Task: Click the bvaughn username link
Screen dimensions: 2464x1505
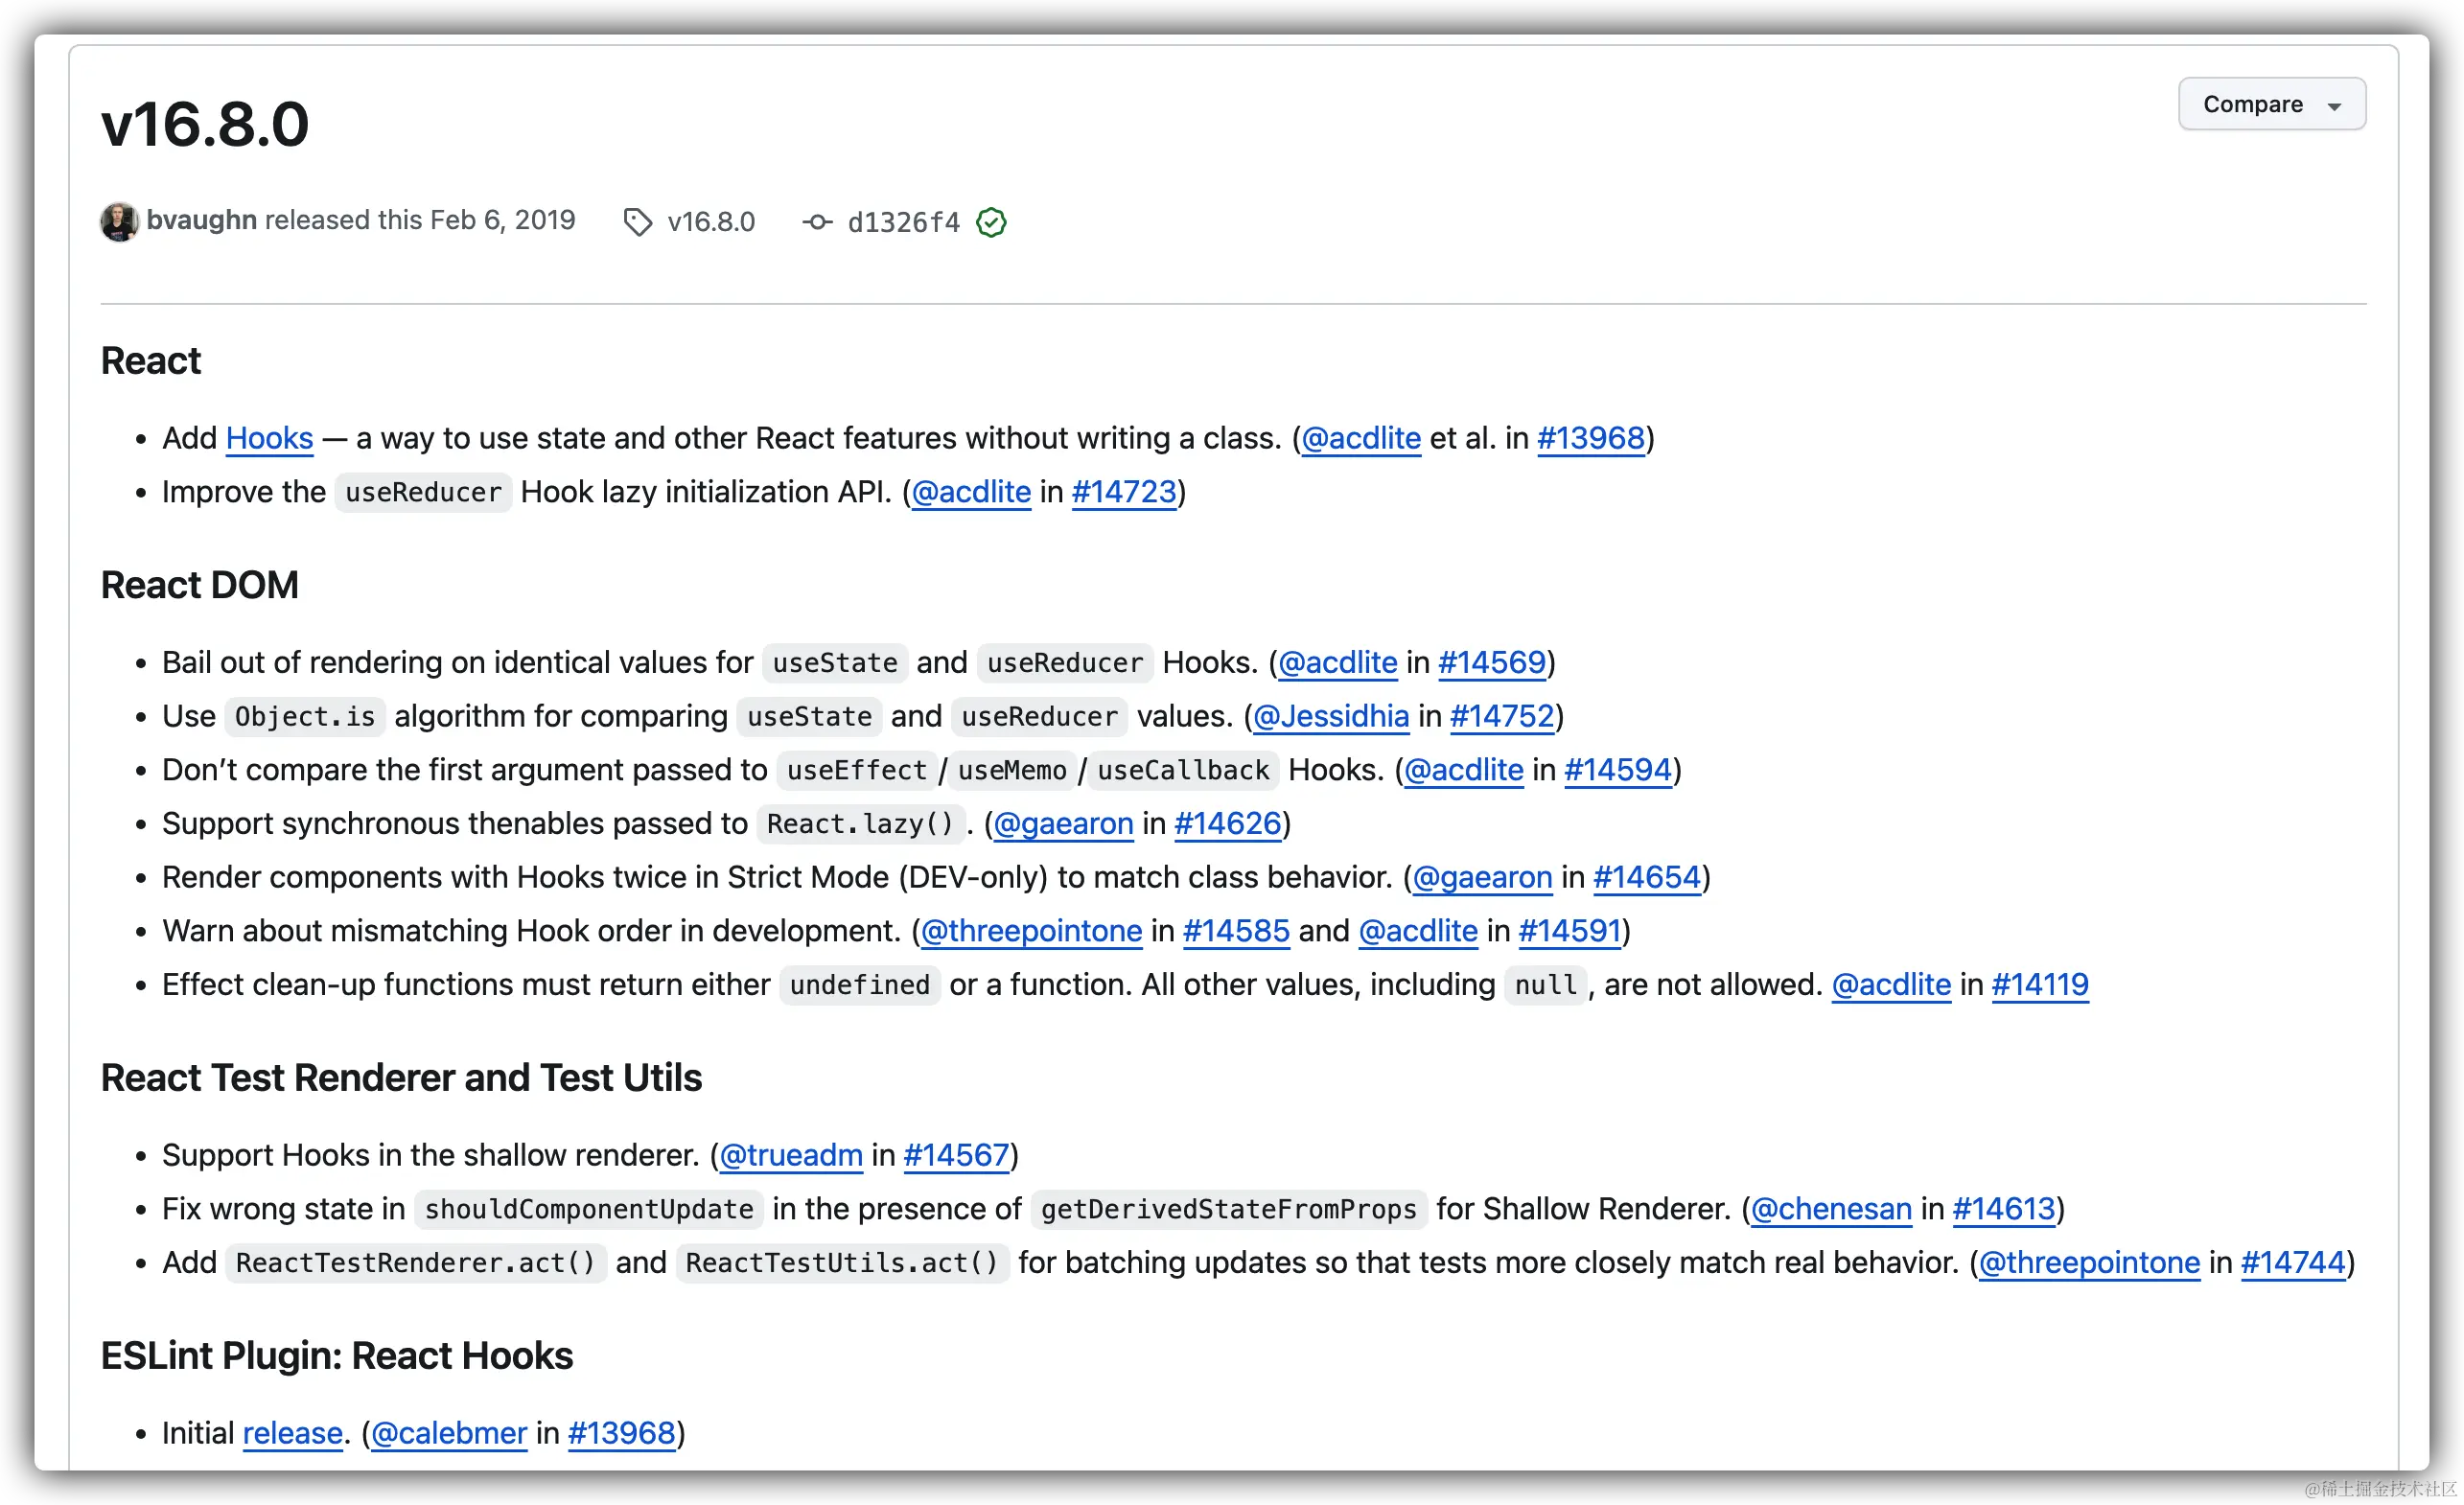Action: (x=201, y=220)
